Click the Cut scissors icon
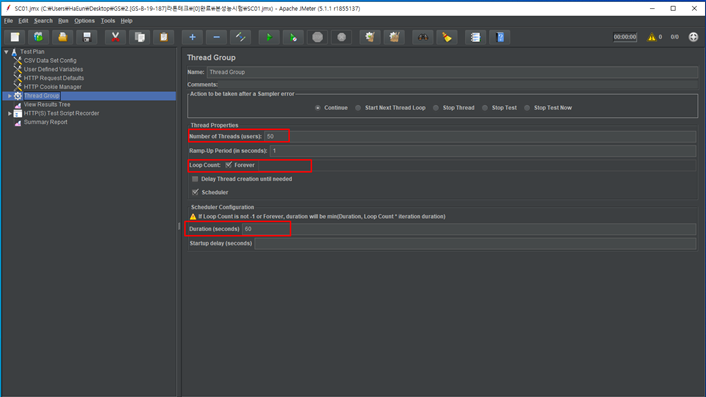The width and height of the screenshot is (706, 397). click(x=115, y=37)
